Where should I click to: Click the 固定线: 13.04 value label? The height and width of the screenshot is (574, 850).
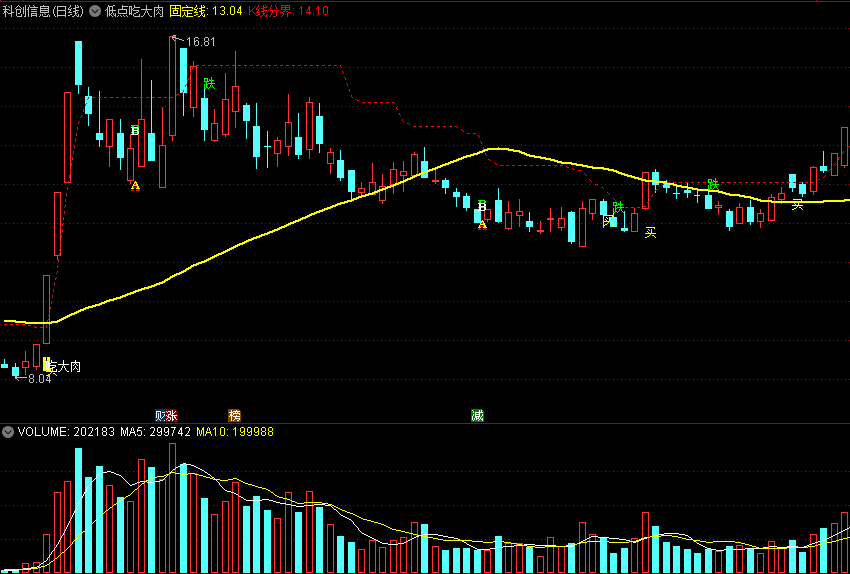point(205,11)
